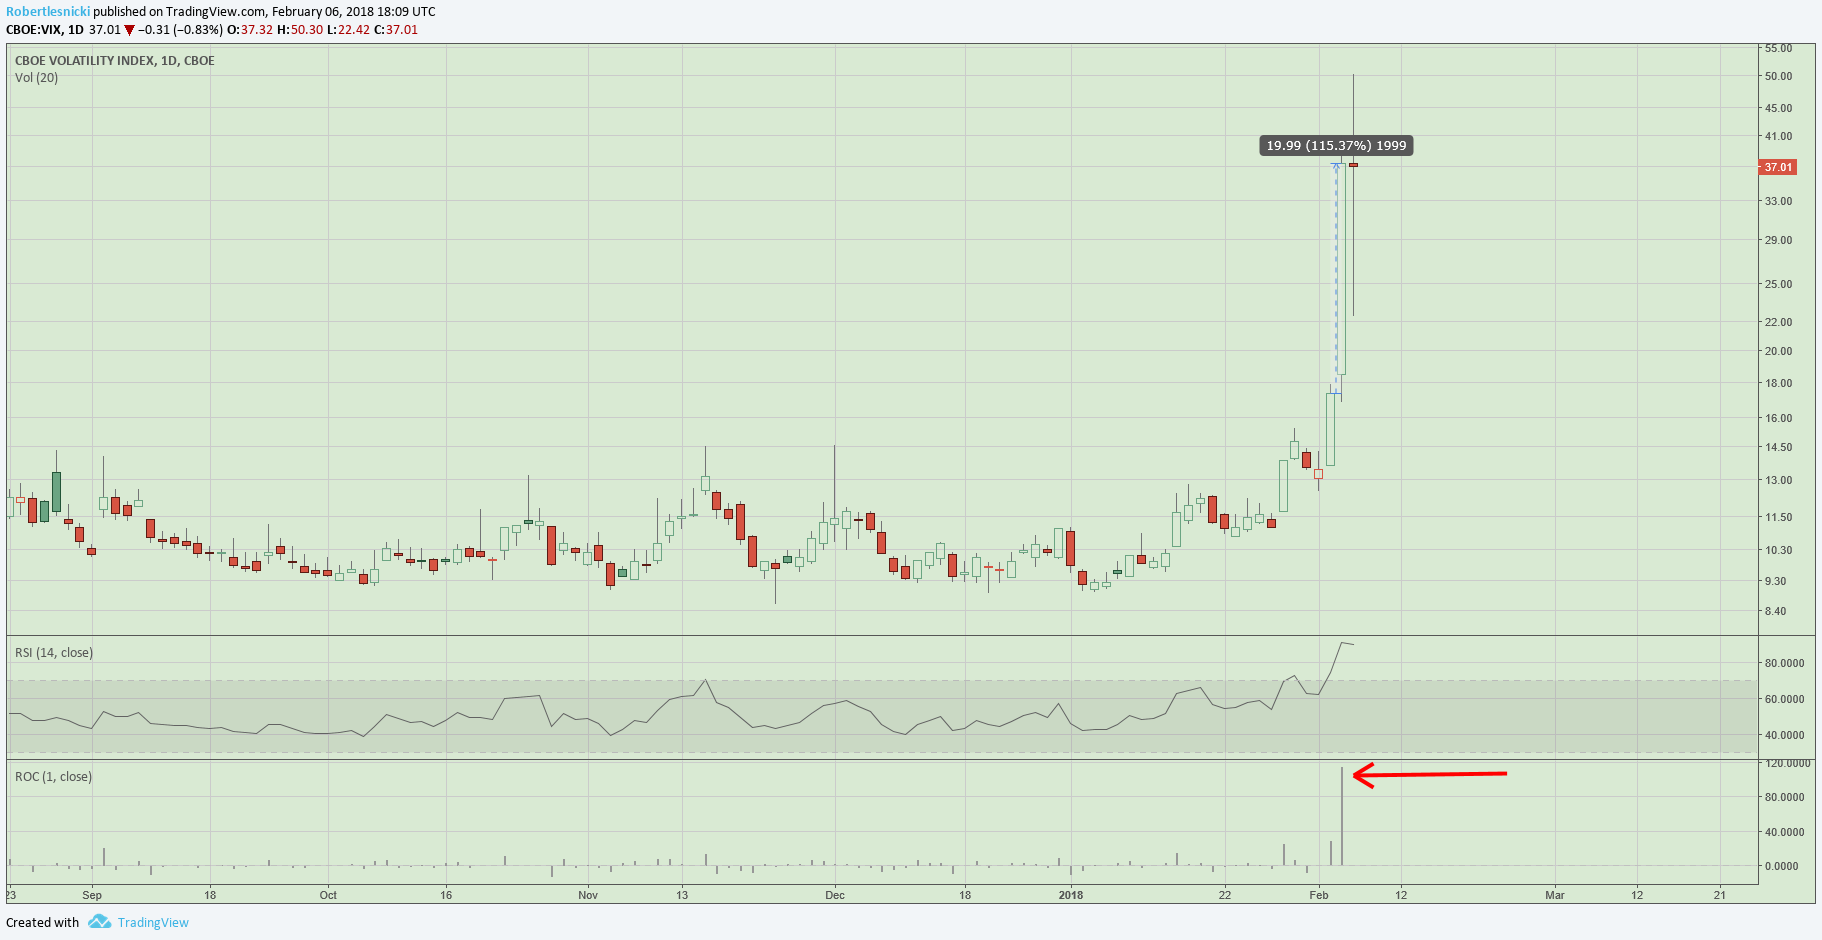
Task: Click the O:37.32 open value
Action: pyautogui.click(x=250, y=30)
